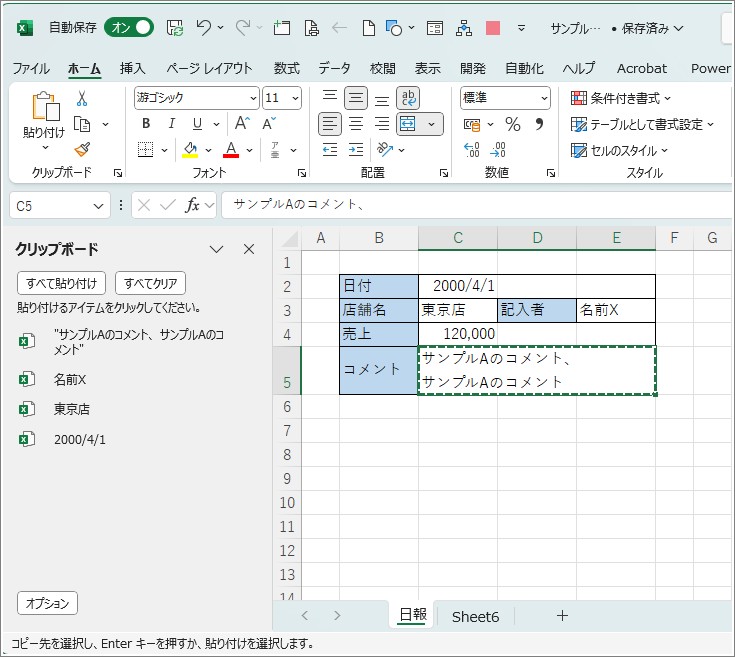This screenshot has height=657, width=735.
Task: Click the Decrease Indent icon
Action: 330,150
